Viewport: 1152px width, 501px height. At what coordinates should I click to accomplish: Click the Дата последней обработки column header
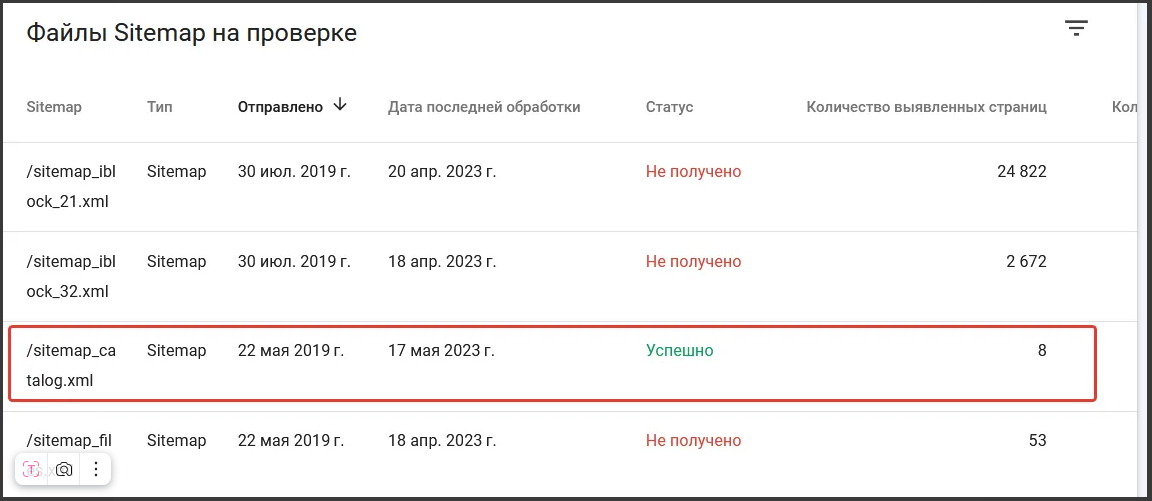484,107
